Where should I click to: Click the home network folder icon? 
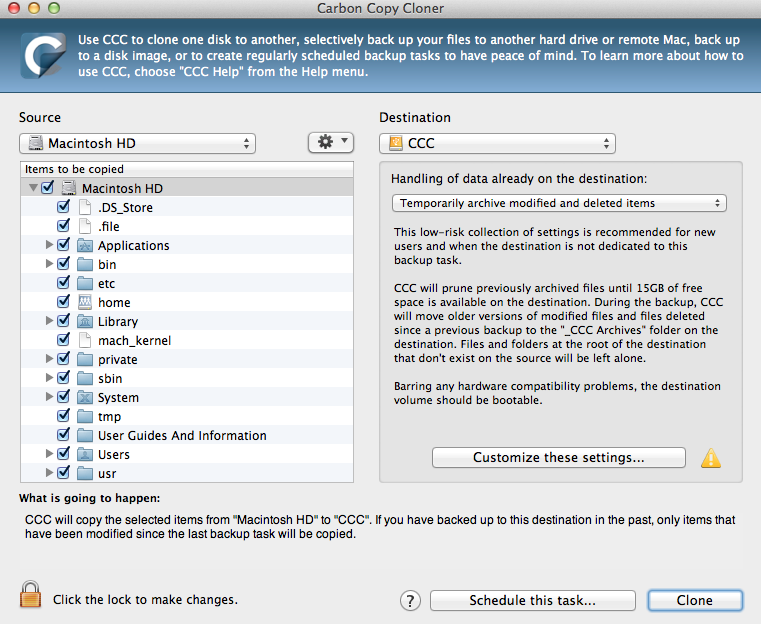coord(85,302)
